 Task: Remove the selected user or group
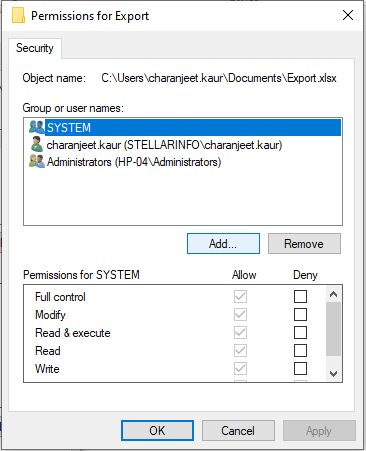click(304, 244)
